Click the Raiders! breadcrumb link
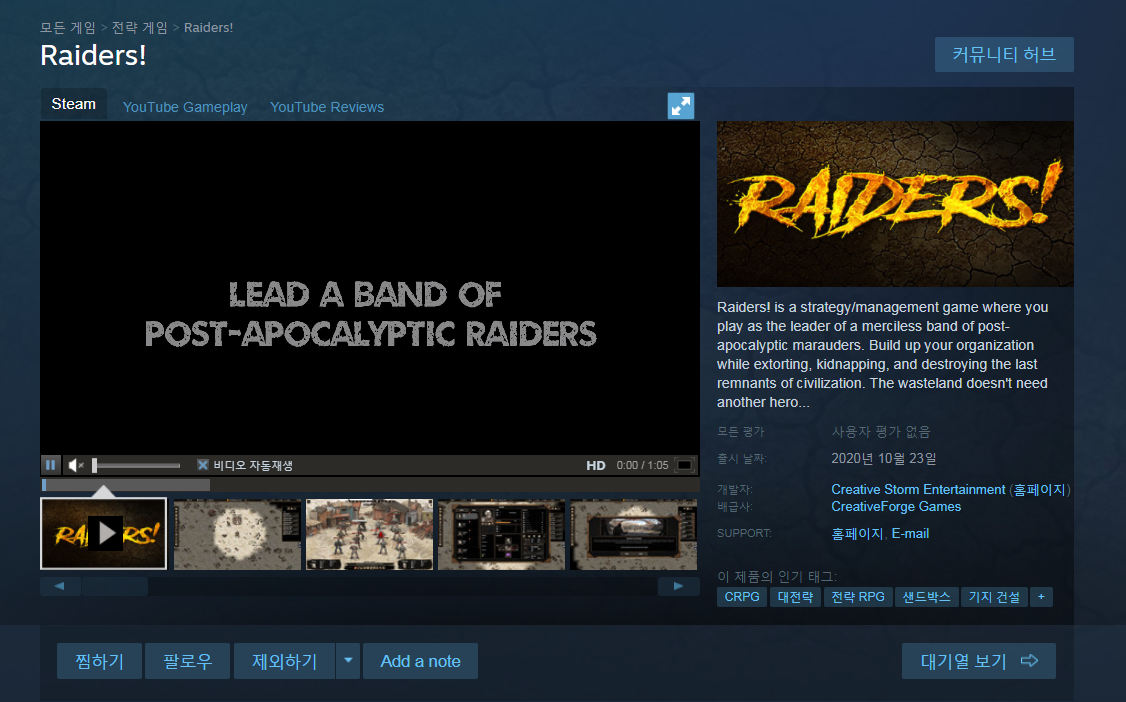The height and width of the screenshot is (702, 1126). click(208, 27)
